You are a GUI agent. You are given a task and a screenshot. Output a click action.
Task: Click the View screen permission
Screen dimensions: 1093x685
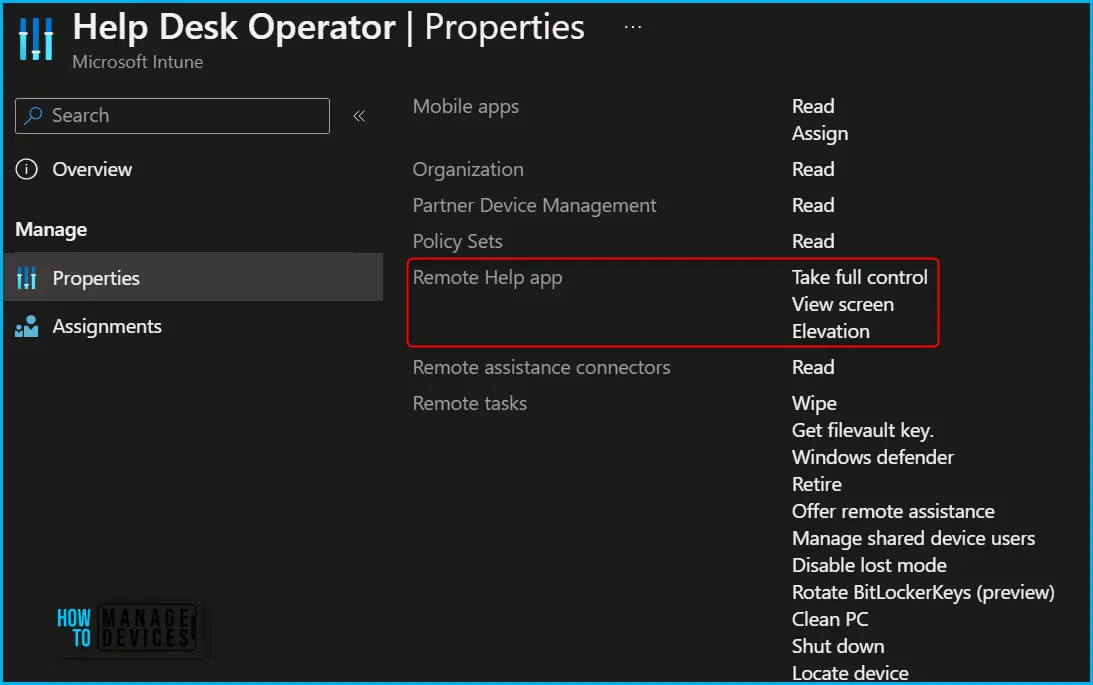point(843,305)
